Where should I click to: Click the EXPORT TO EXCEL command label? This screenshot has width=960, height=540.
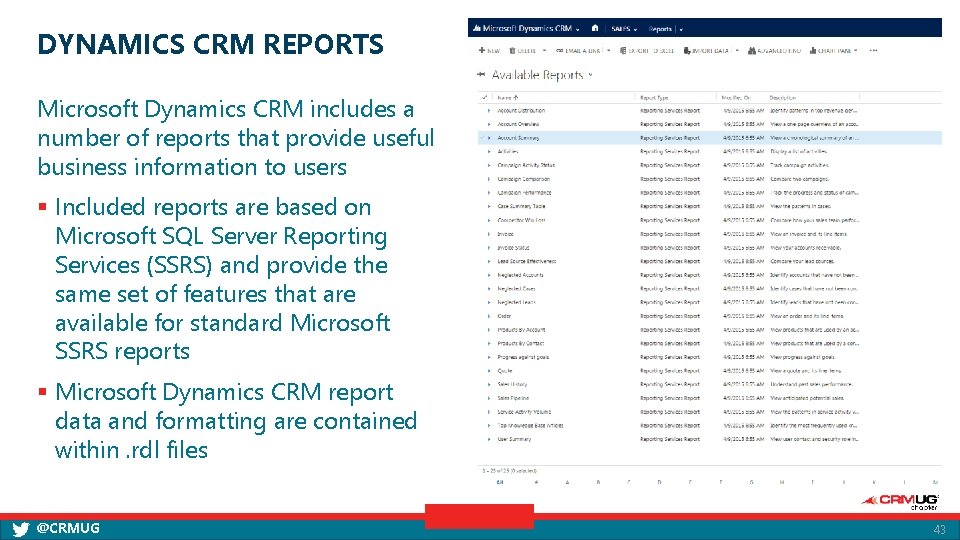coord(651,51)
